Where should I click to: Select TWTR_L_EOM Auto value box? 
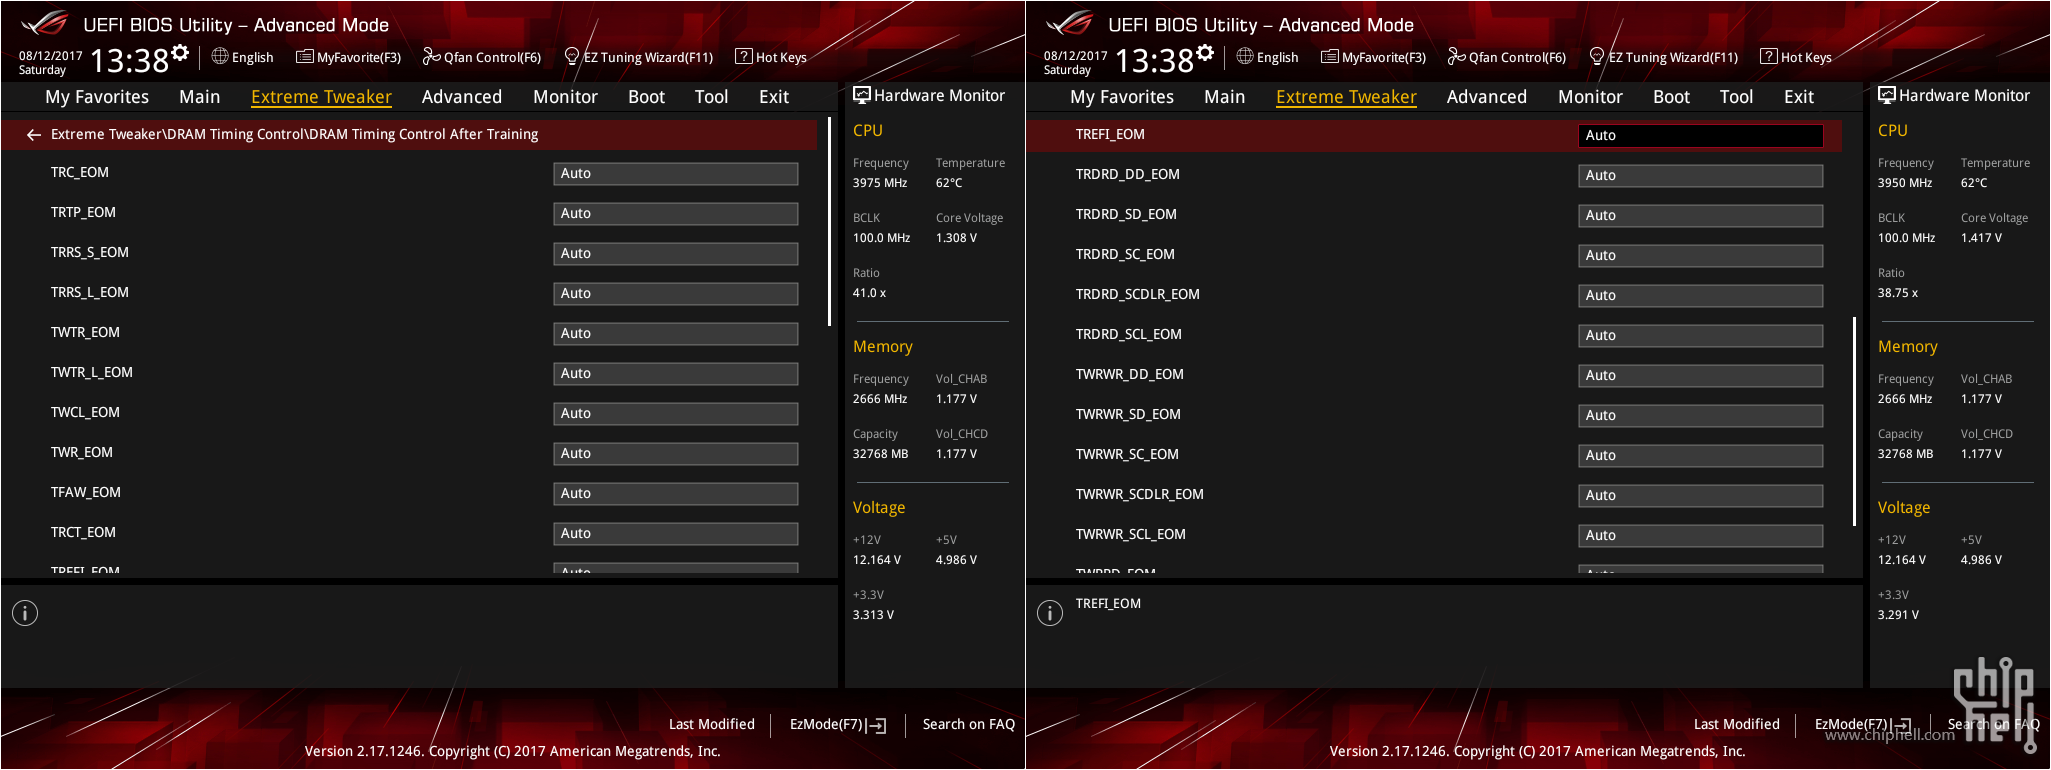(676, 374)
